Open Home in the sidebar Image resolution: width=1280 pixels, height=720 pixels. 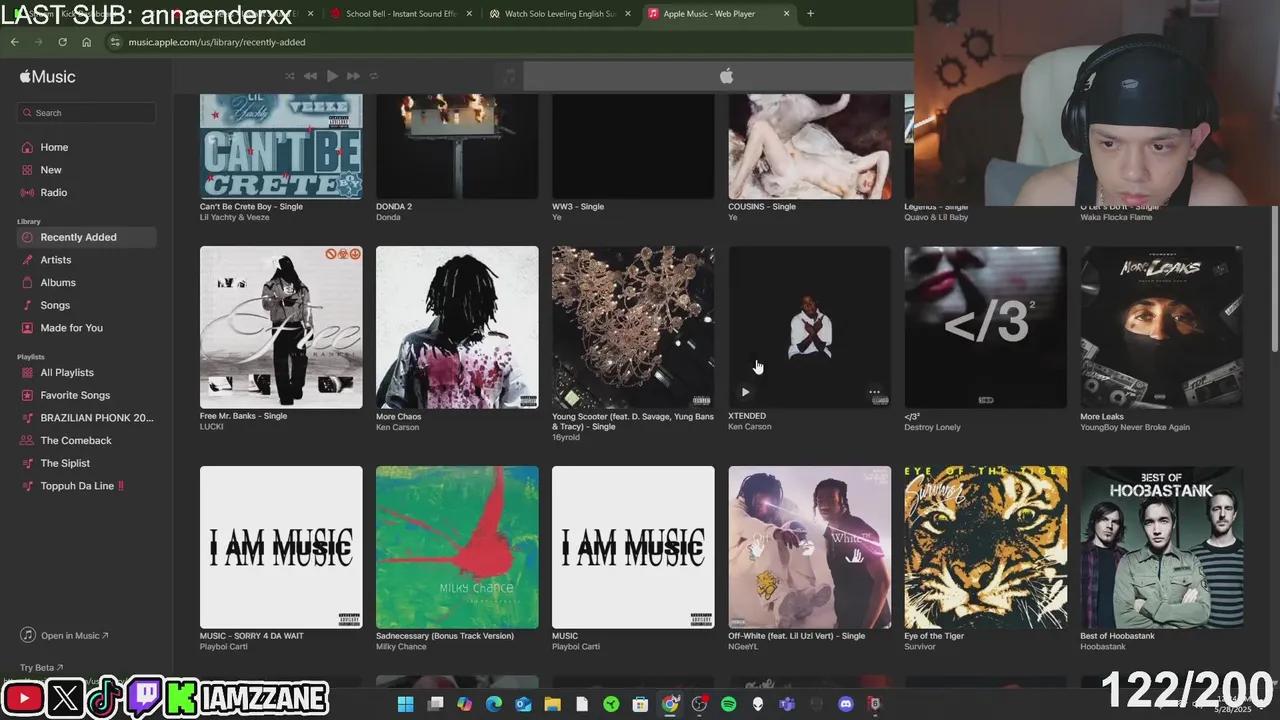coord(54,147)
